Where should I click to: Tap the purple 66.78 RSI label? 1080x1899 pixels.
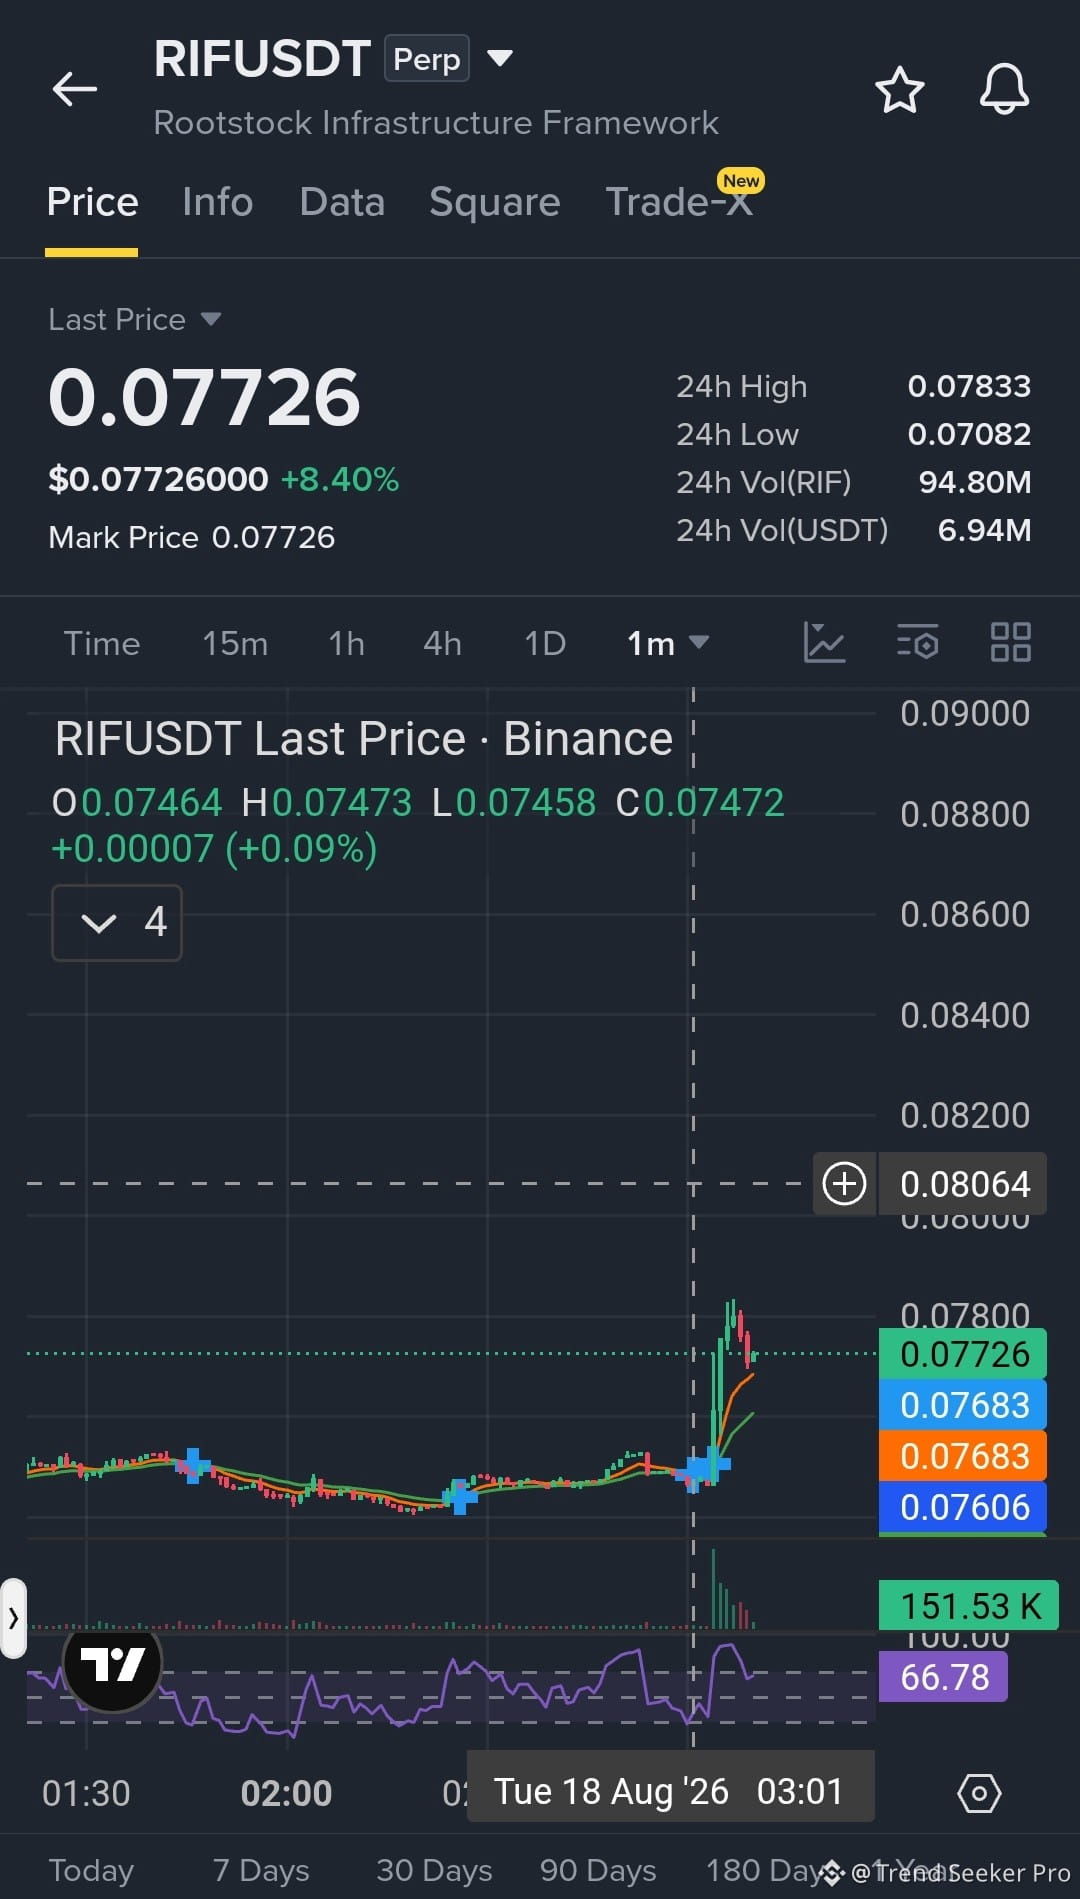[x=943, y=1677]
